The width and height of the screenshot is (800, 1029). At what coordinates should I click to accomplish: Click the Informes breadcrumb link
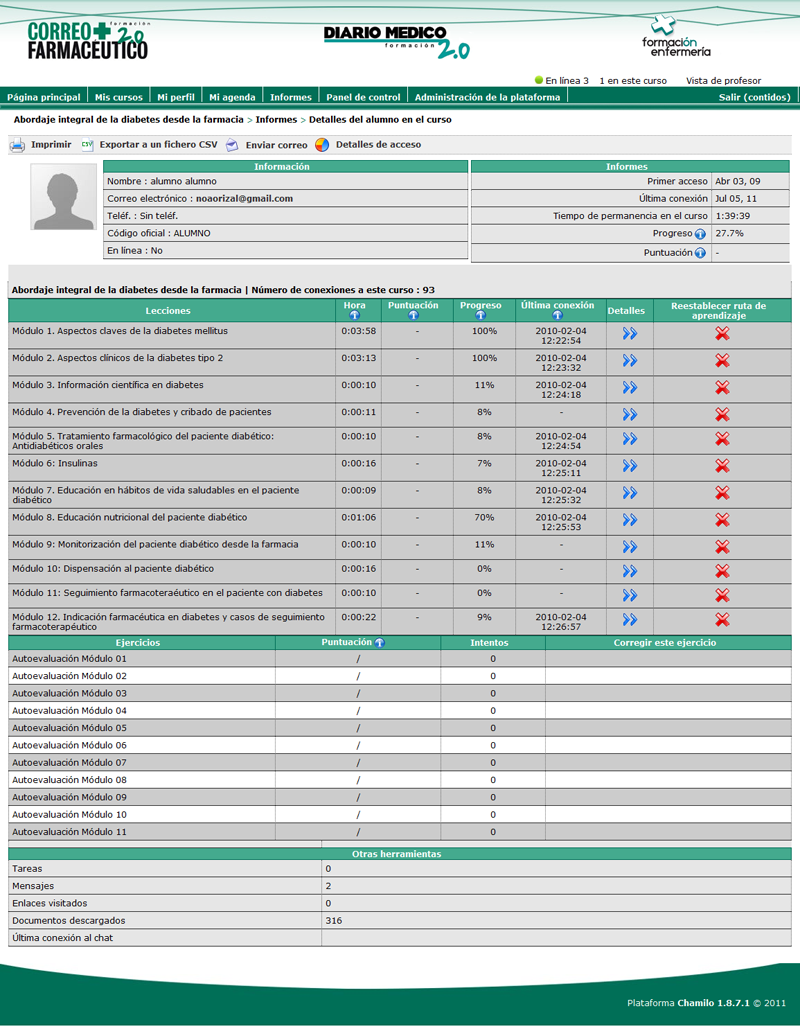pyautogui.click(x=276, y=120)
